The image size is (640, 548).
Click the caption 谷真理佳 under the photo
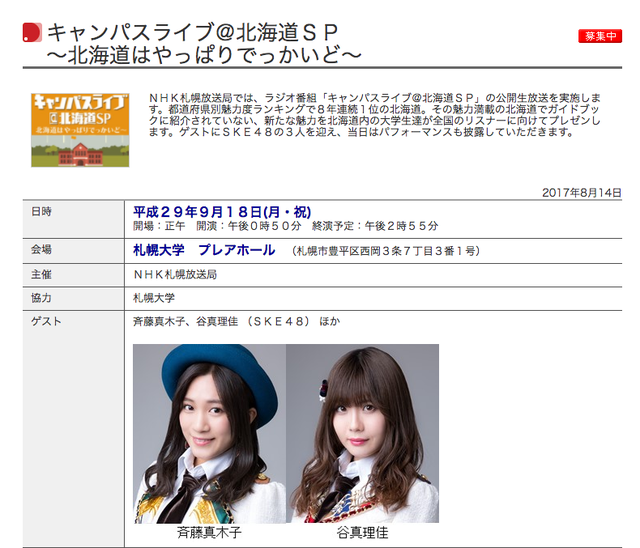pyautogui.click(x=362, y=532)
